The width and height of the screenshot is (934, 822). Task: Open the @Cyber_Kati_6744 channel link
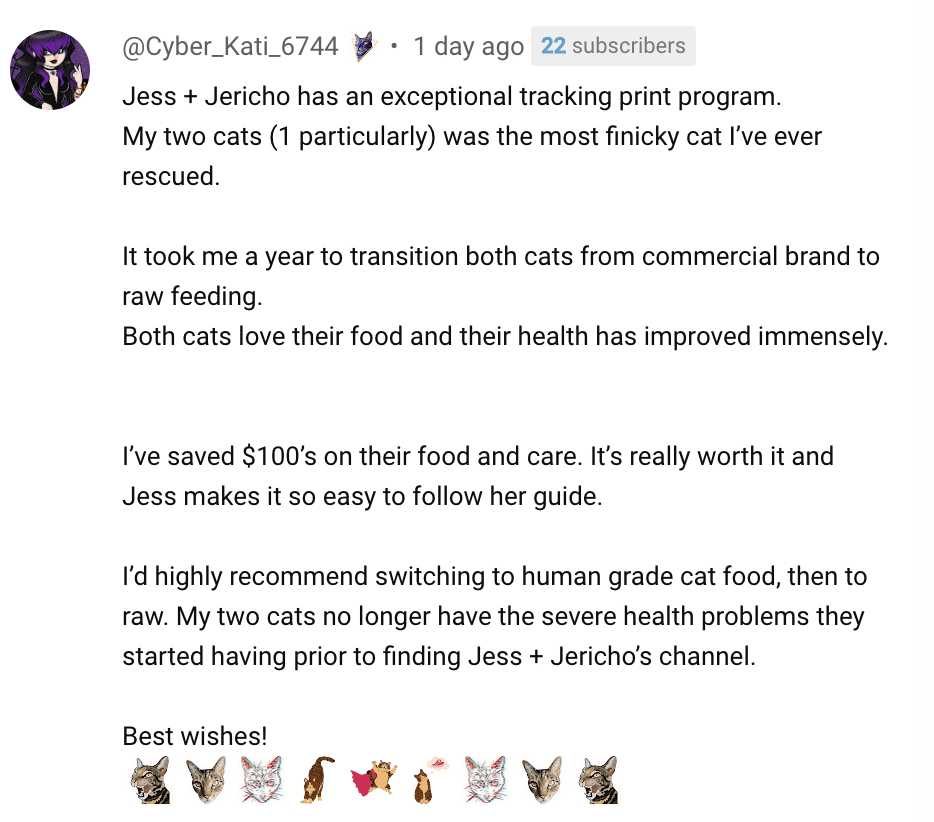(x=230, y=46)
